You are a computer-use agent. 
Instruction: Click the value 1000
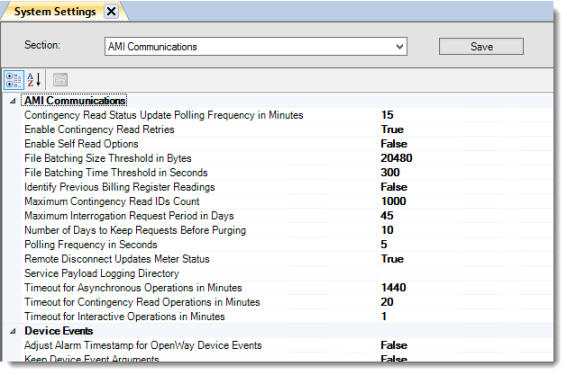(x=393, y=201)
